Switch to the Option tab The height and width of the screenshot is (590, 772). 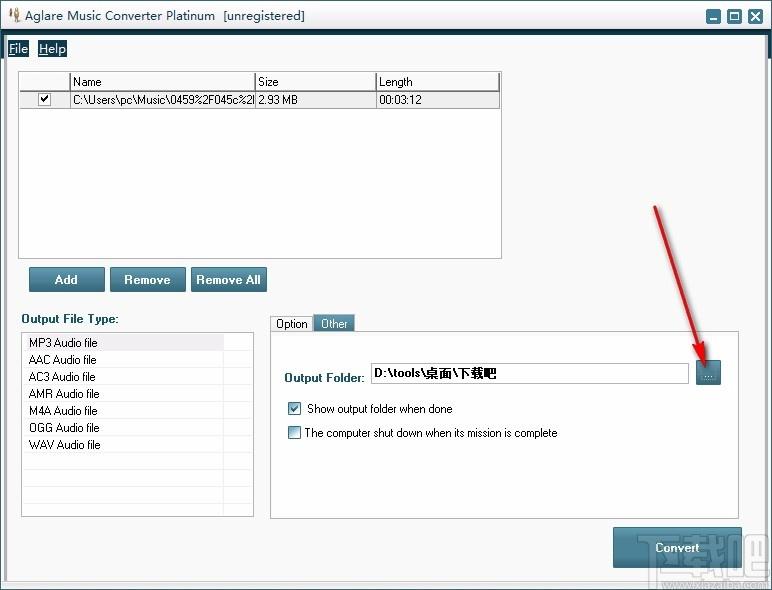point(291,324)
